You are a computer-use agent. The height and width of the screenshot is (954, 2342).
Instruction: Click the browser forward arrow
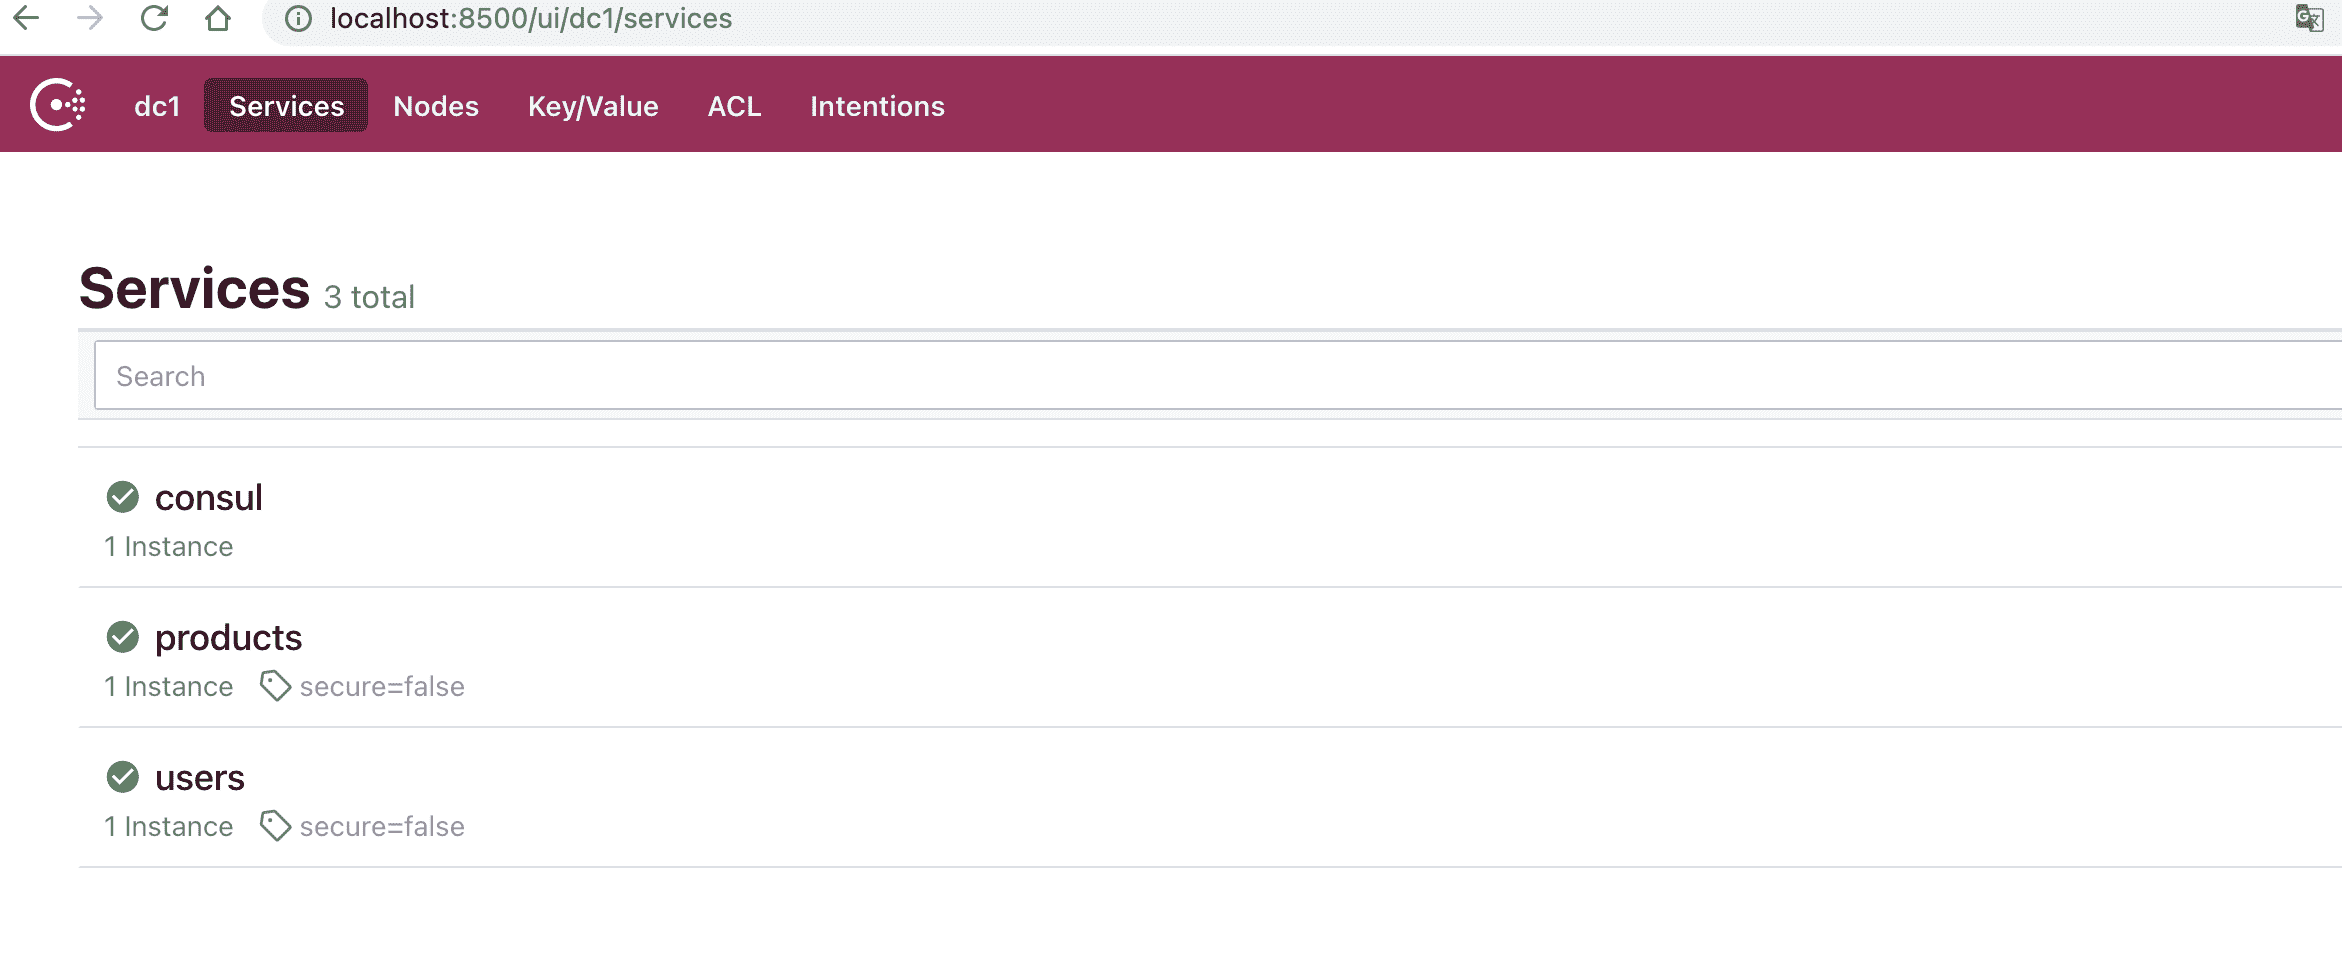tap(90, 18)
